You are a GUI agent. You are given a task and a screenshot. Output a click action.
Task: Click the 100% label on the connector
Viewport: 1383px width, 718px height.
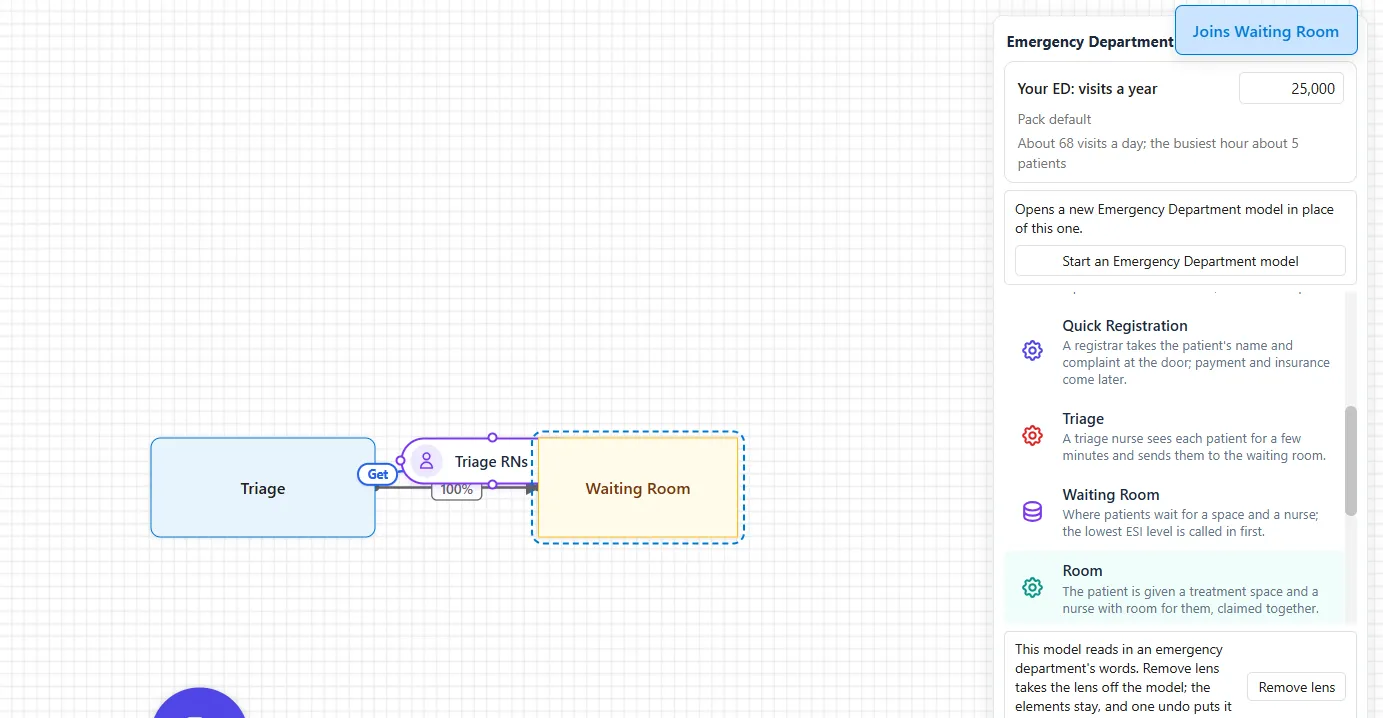click(457, 489)
